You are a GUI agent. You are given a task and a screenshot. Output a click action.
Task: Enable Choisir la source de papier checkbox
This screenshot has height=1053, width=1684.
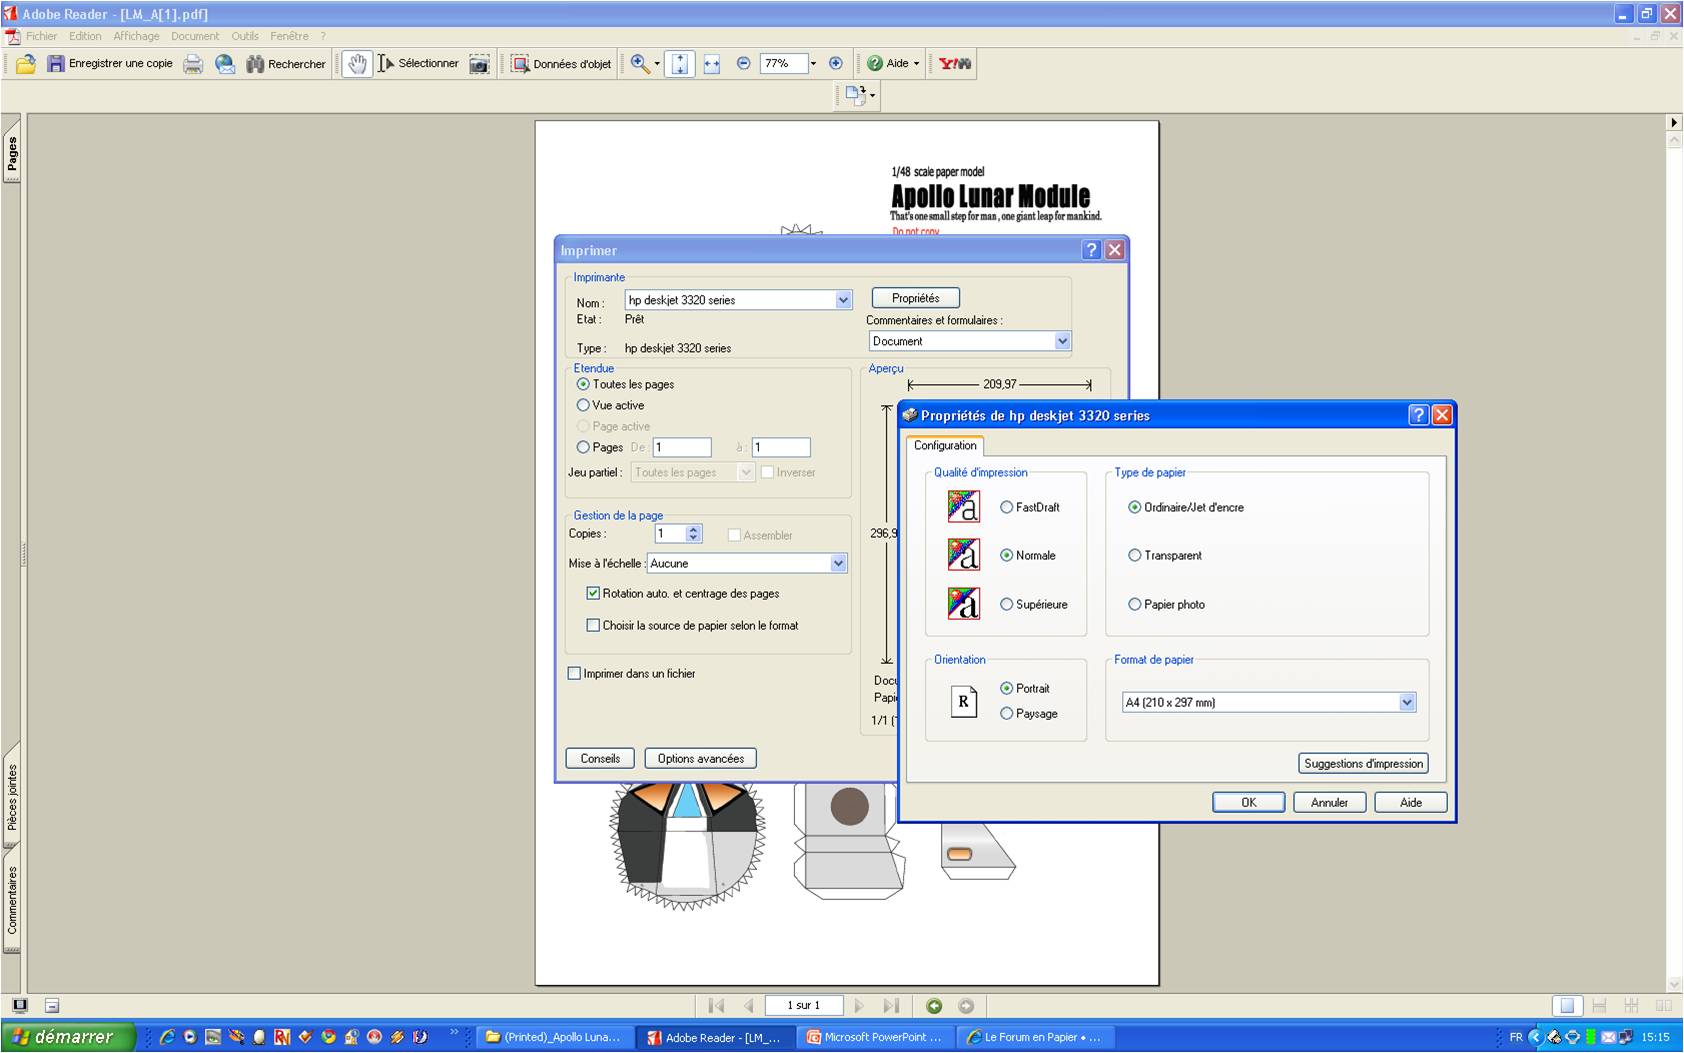[593, 625]
